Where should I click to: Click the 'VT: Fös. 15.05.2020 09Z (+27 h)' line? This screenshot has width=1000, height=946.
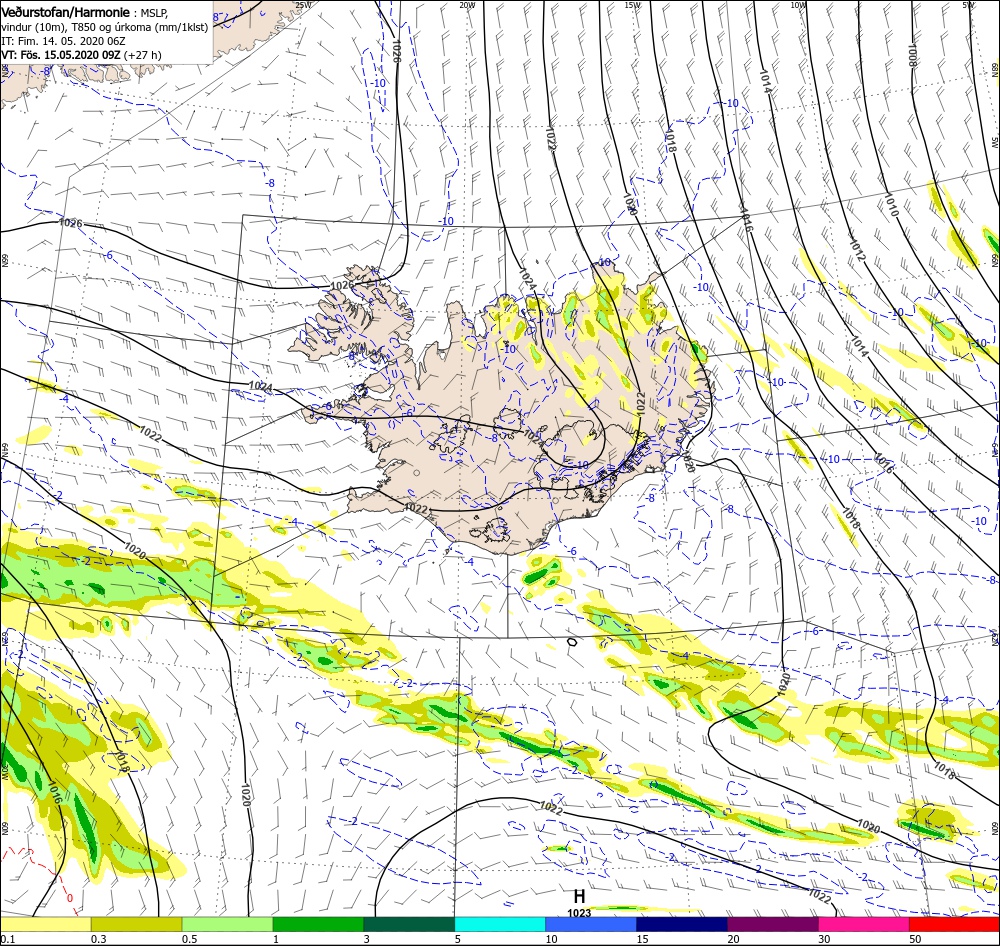tap(82, 55)
